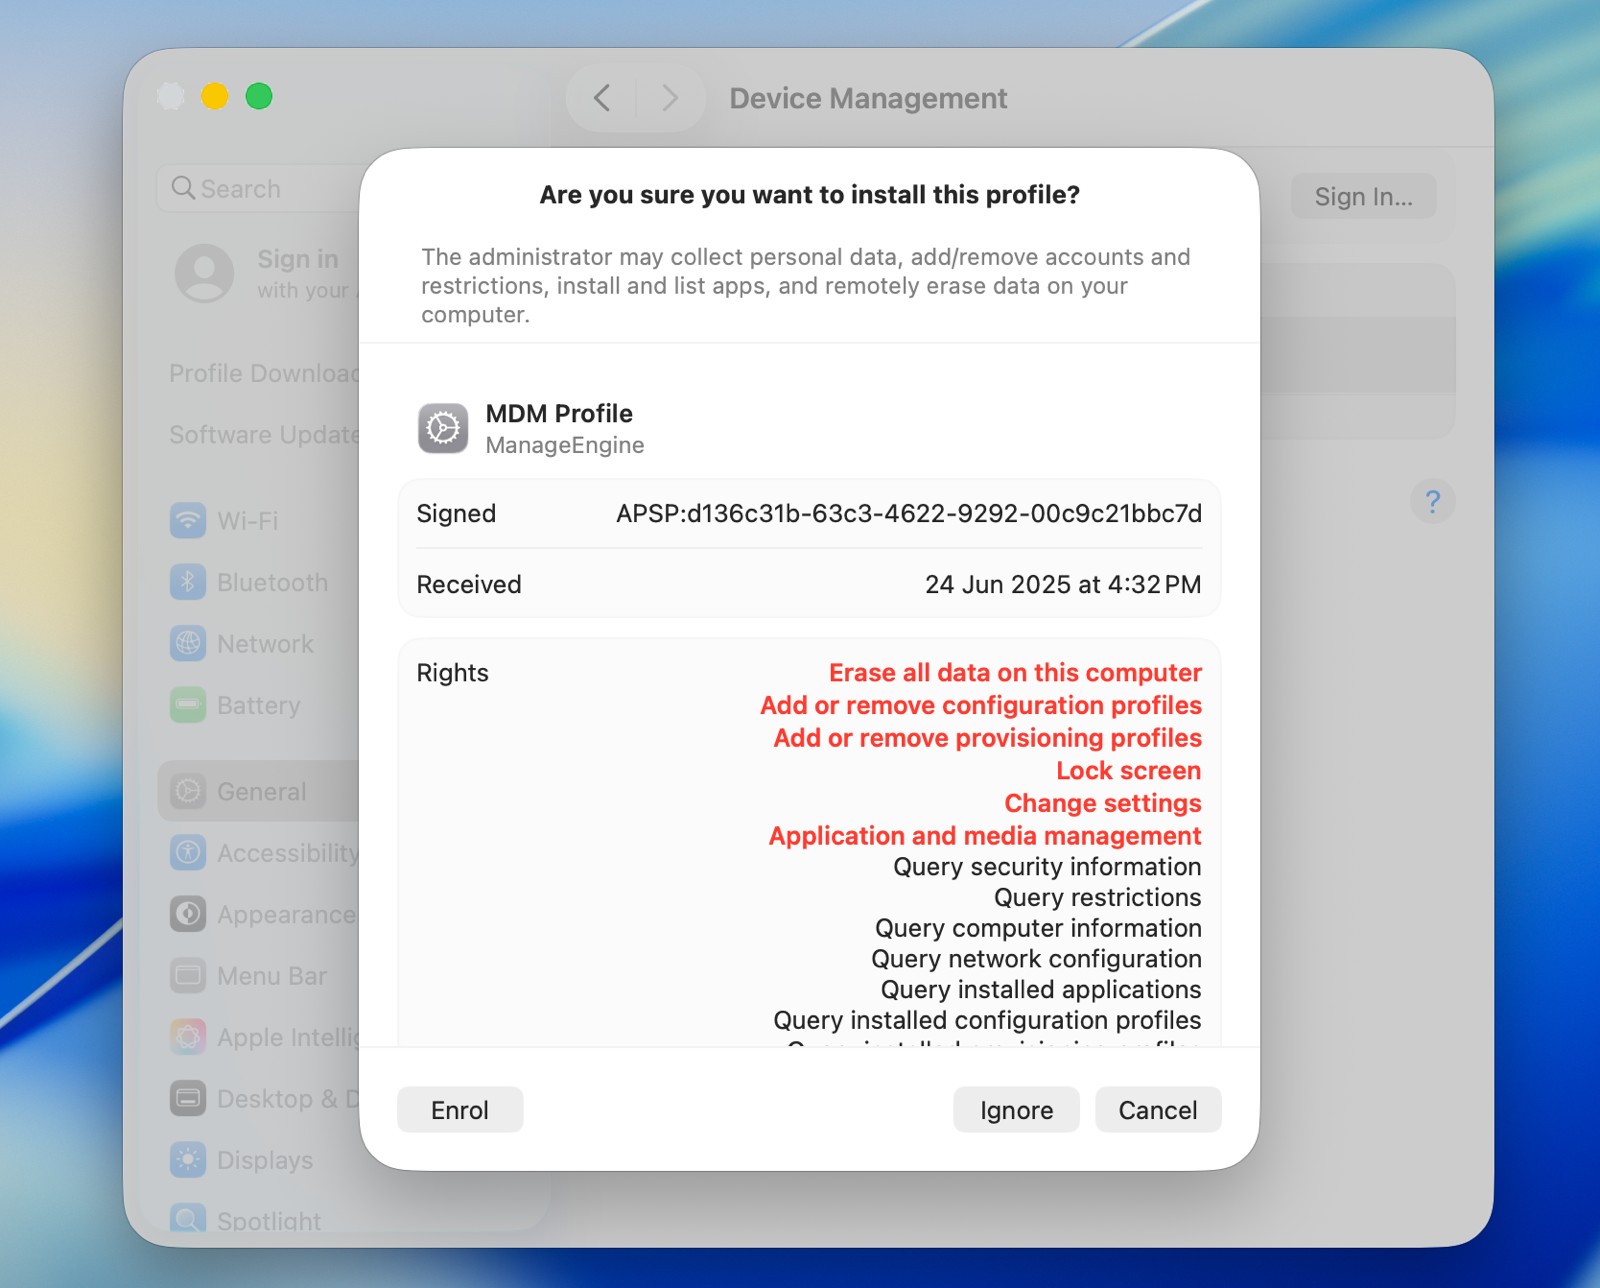This screenshot has height=1288, width=1600.
Task: Open Accessibility settings
Action: 280,853
